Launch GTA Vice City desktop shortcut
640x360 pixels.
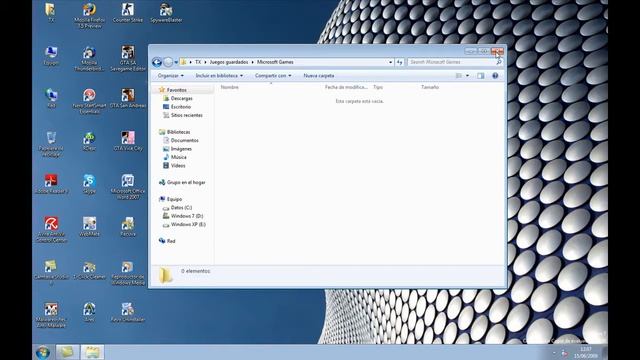(127, 141)
